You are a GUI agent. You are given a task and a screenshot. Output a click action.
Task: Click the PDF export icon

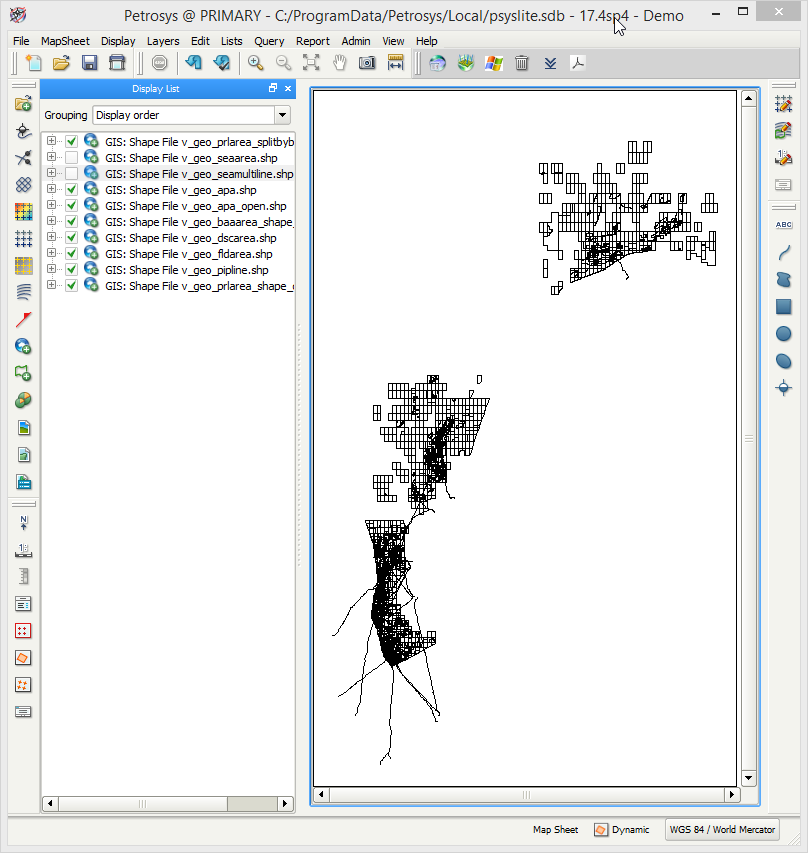[x=578, y=63]
